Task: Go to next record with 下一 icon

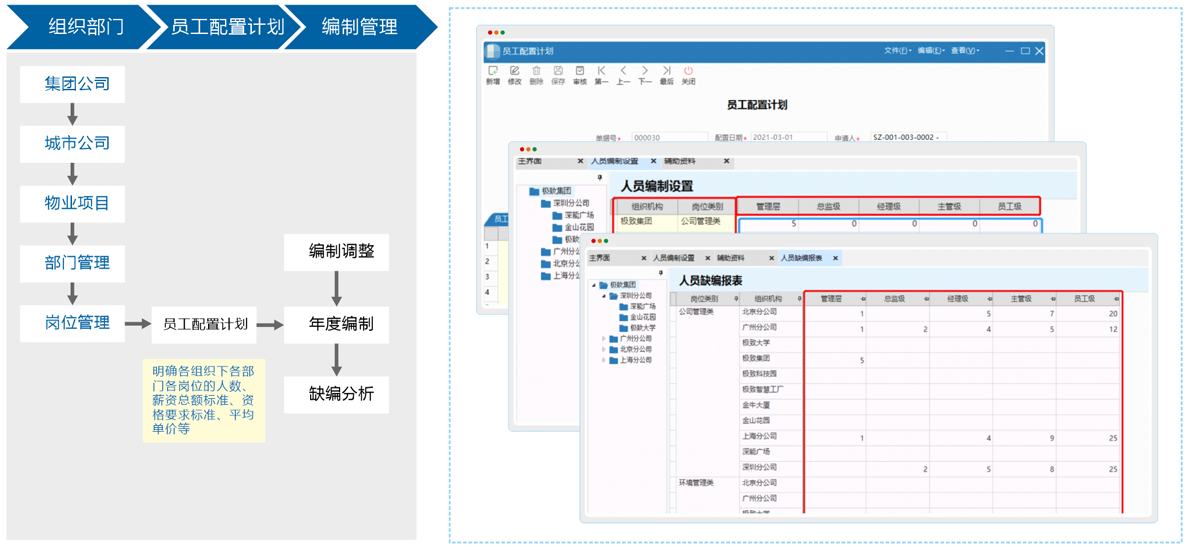Action: pyautogui.click(x=644, y=74)
